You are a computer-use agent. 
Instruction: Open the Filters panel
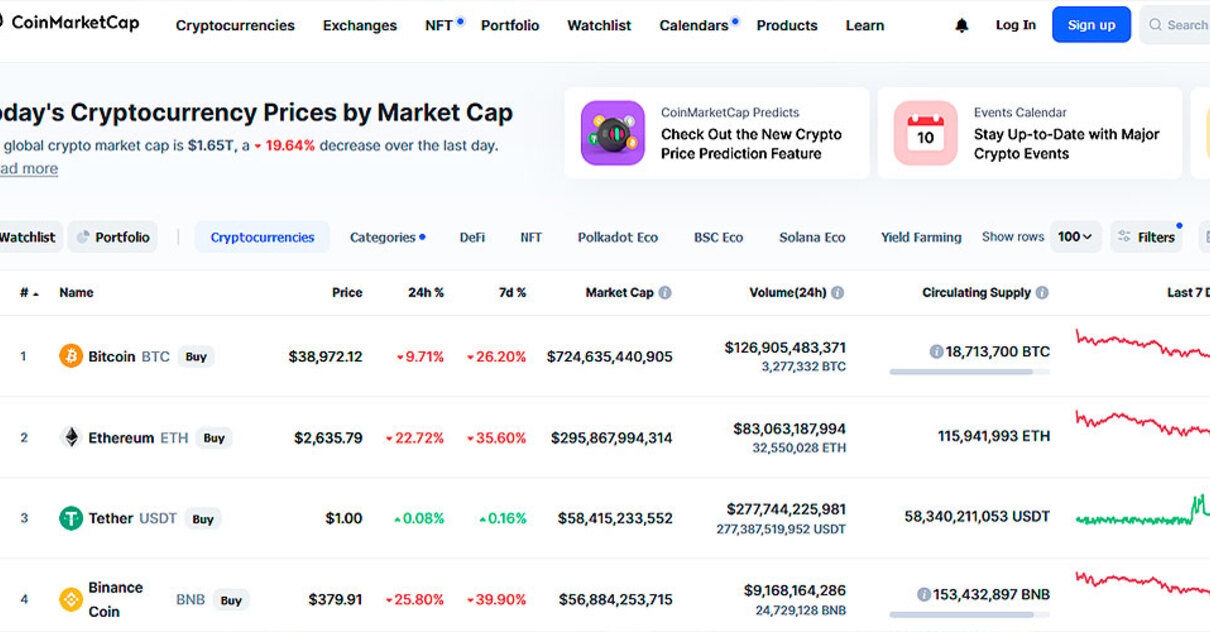(x=1146, y=237)
